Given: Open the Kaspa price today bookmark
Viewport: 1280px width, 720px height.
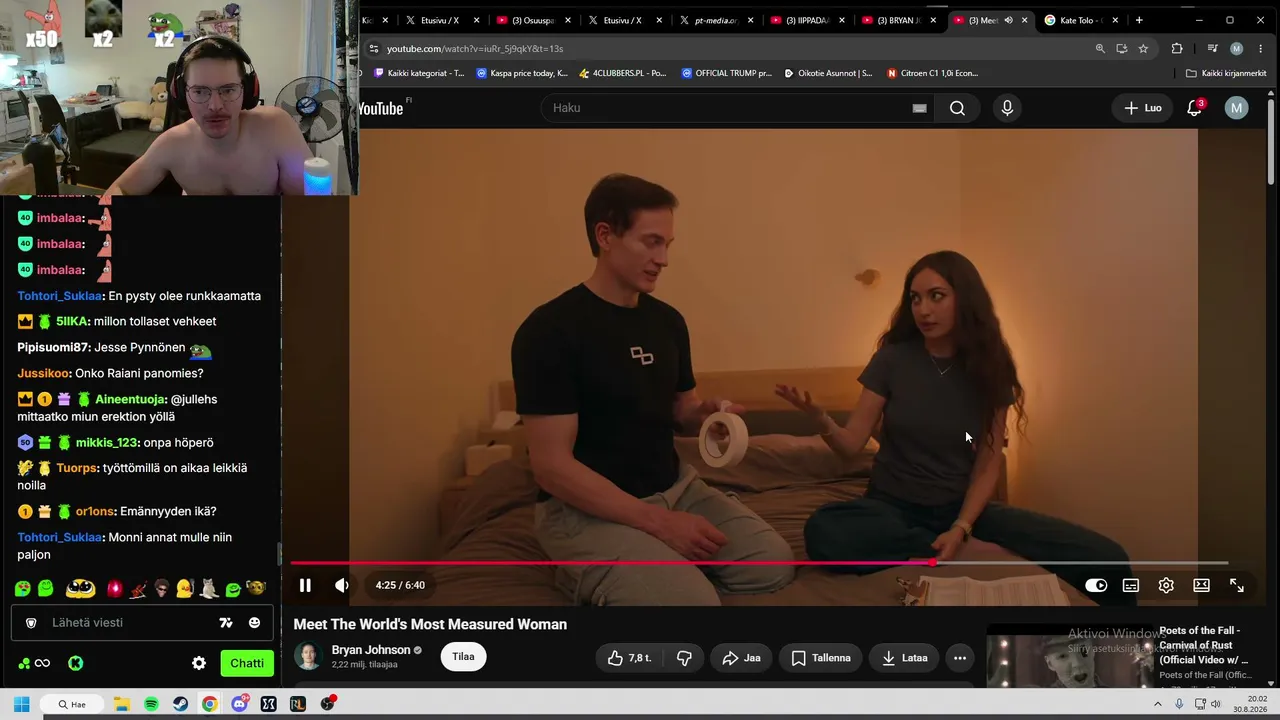Looking at the screenshot, I should (x=522, y=73).
